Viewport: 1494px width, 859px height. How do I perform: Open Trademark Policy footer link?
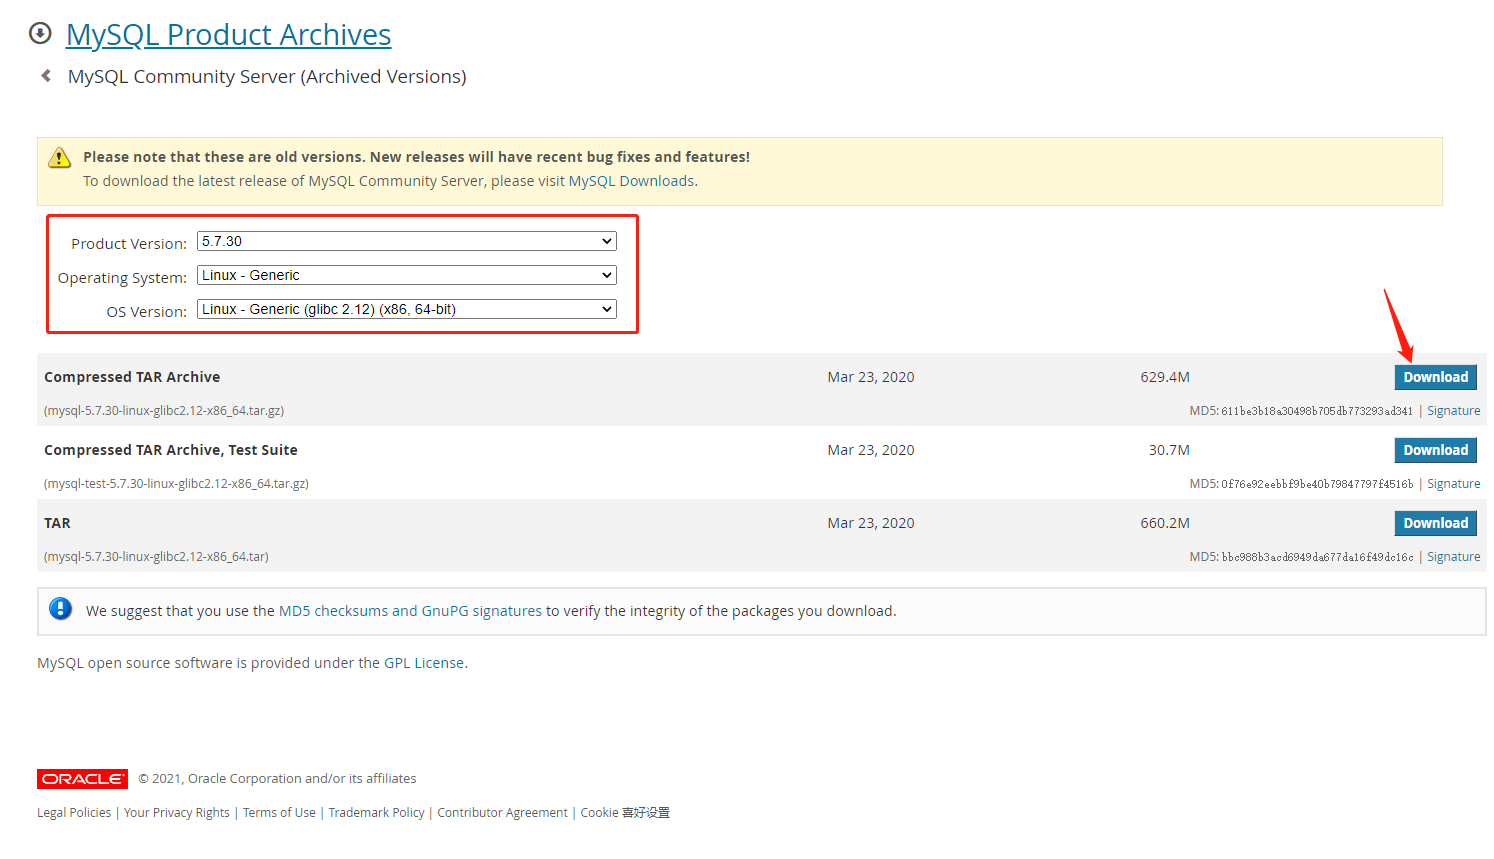coord(376,813)
